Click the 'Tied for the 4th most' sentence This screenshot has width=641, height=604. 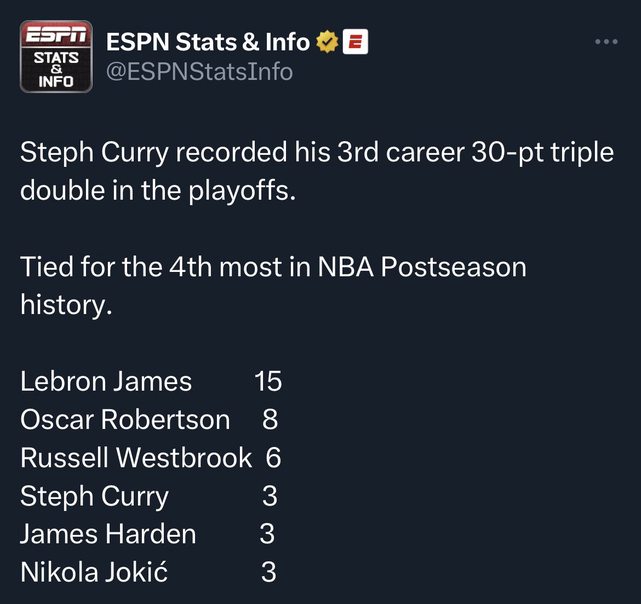[x=273, y=285]
